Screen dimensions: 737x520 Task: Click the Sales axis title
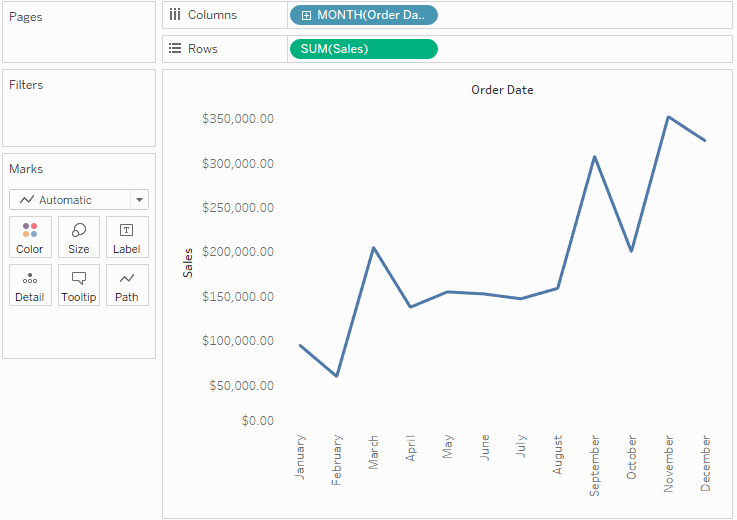[188, 263]
